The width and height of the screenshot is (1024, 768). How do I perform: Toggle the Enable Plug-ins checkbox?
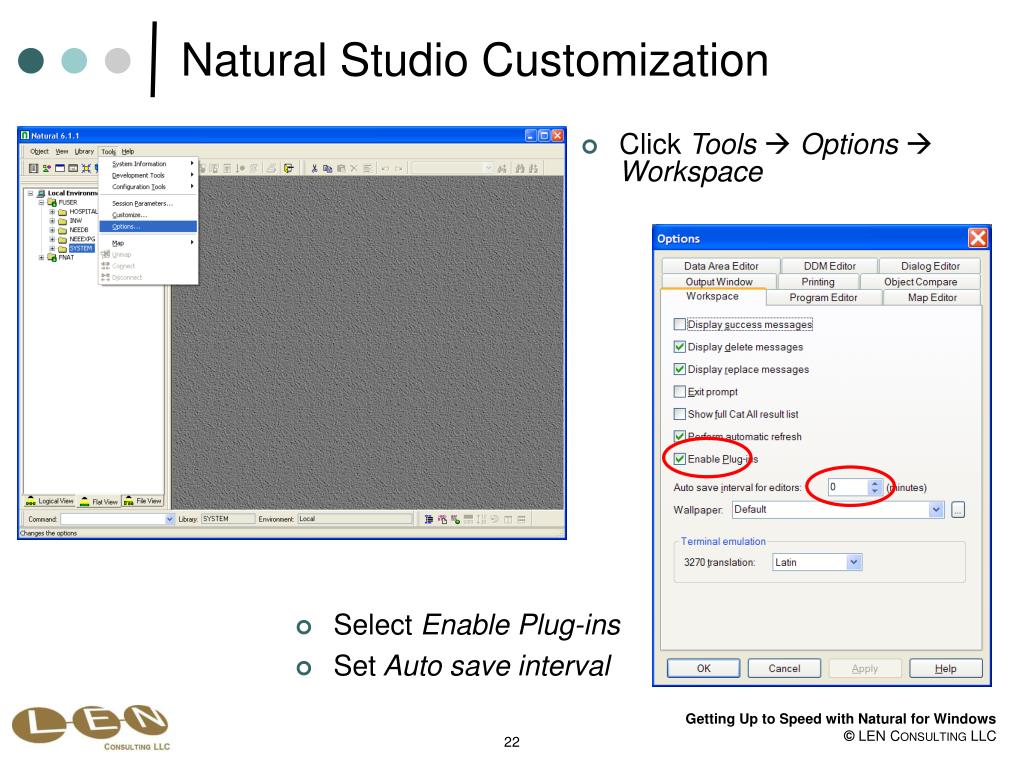pos(679,458)
